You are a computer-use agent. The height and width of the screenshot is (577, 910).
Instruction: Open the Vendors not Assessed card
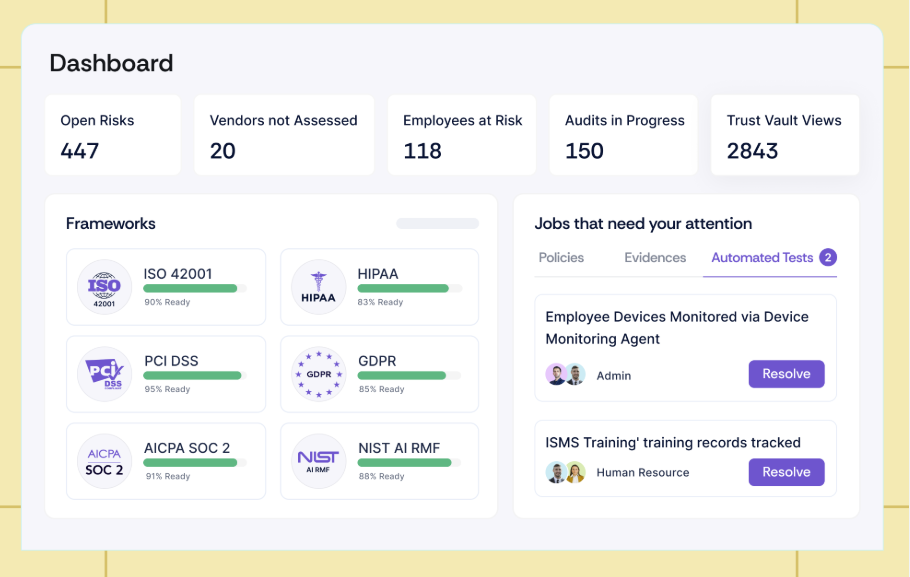pyautogui.click(x=284, y=135)
